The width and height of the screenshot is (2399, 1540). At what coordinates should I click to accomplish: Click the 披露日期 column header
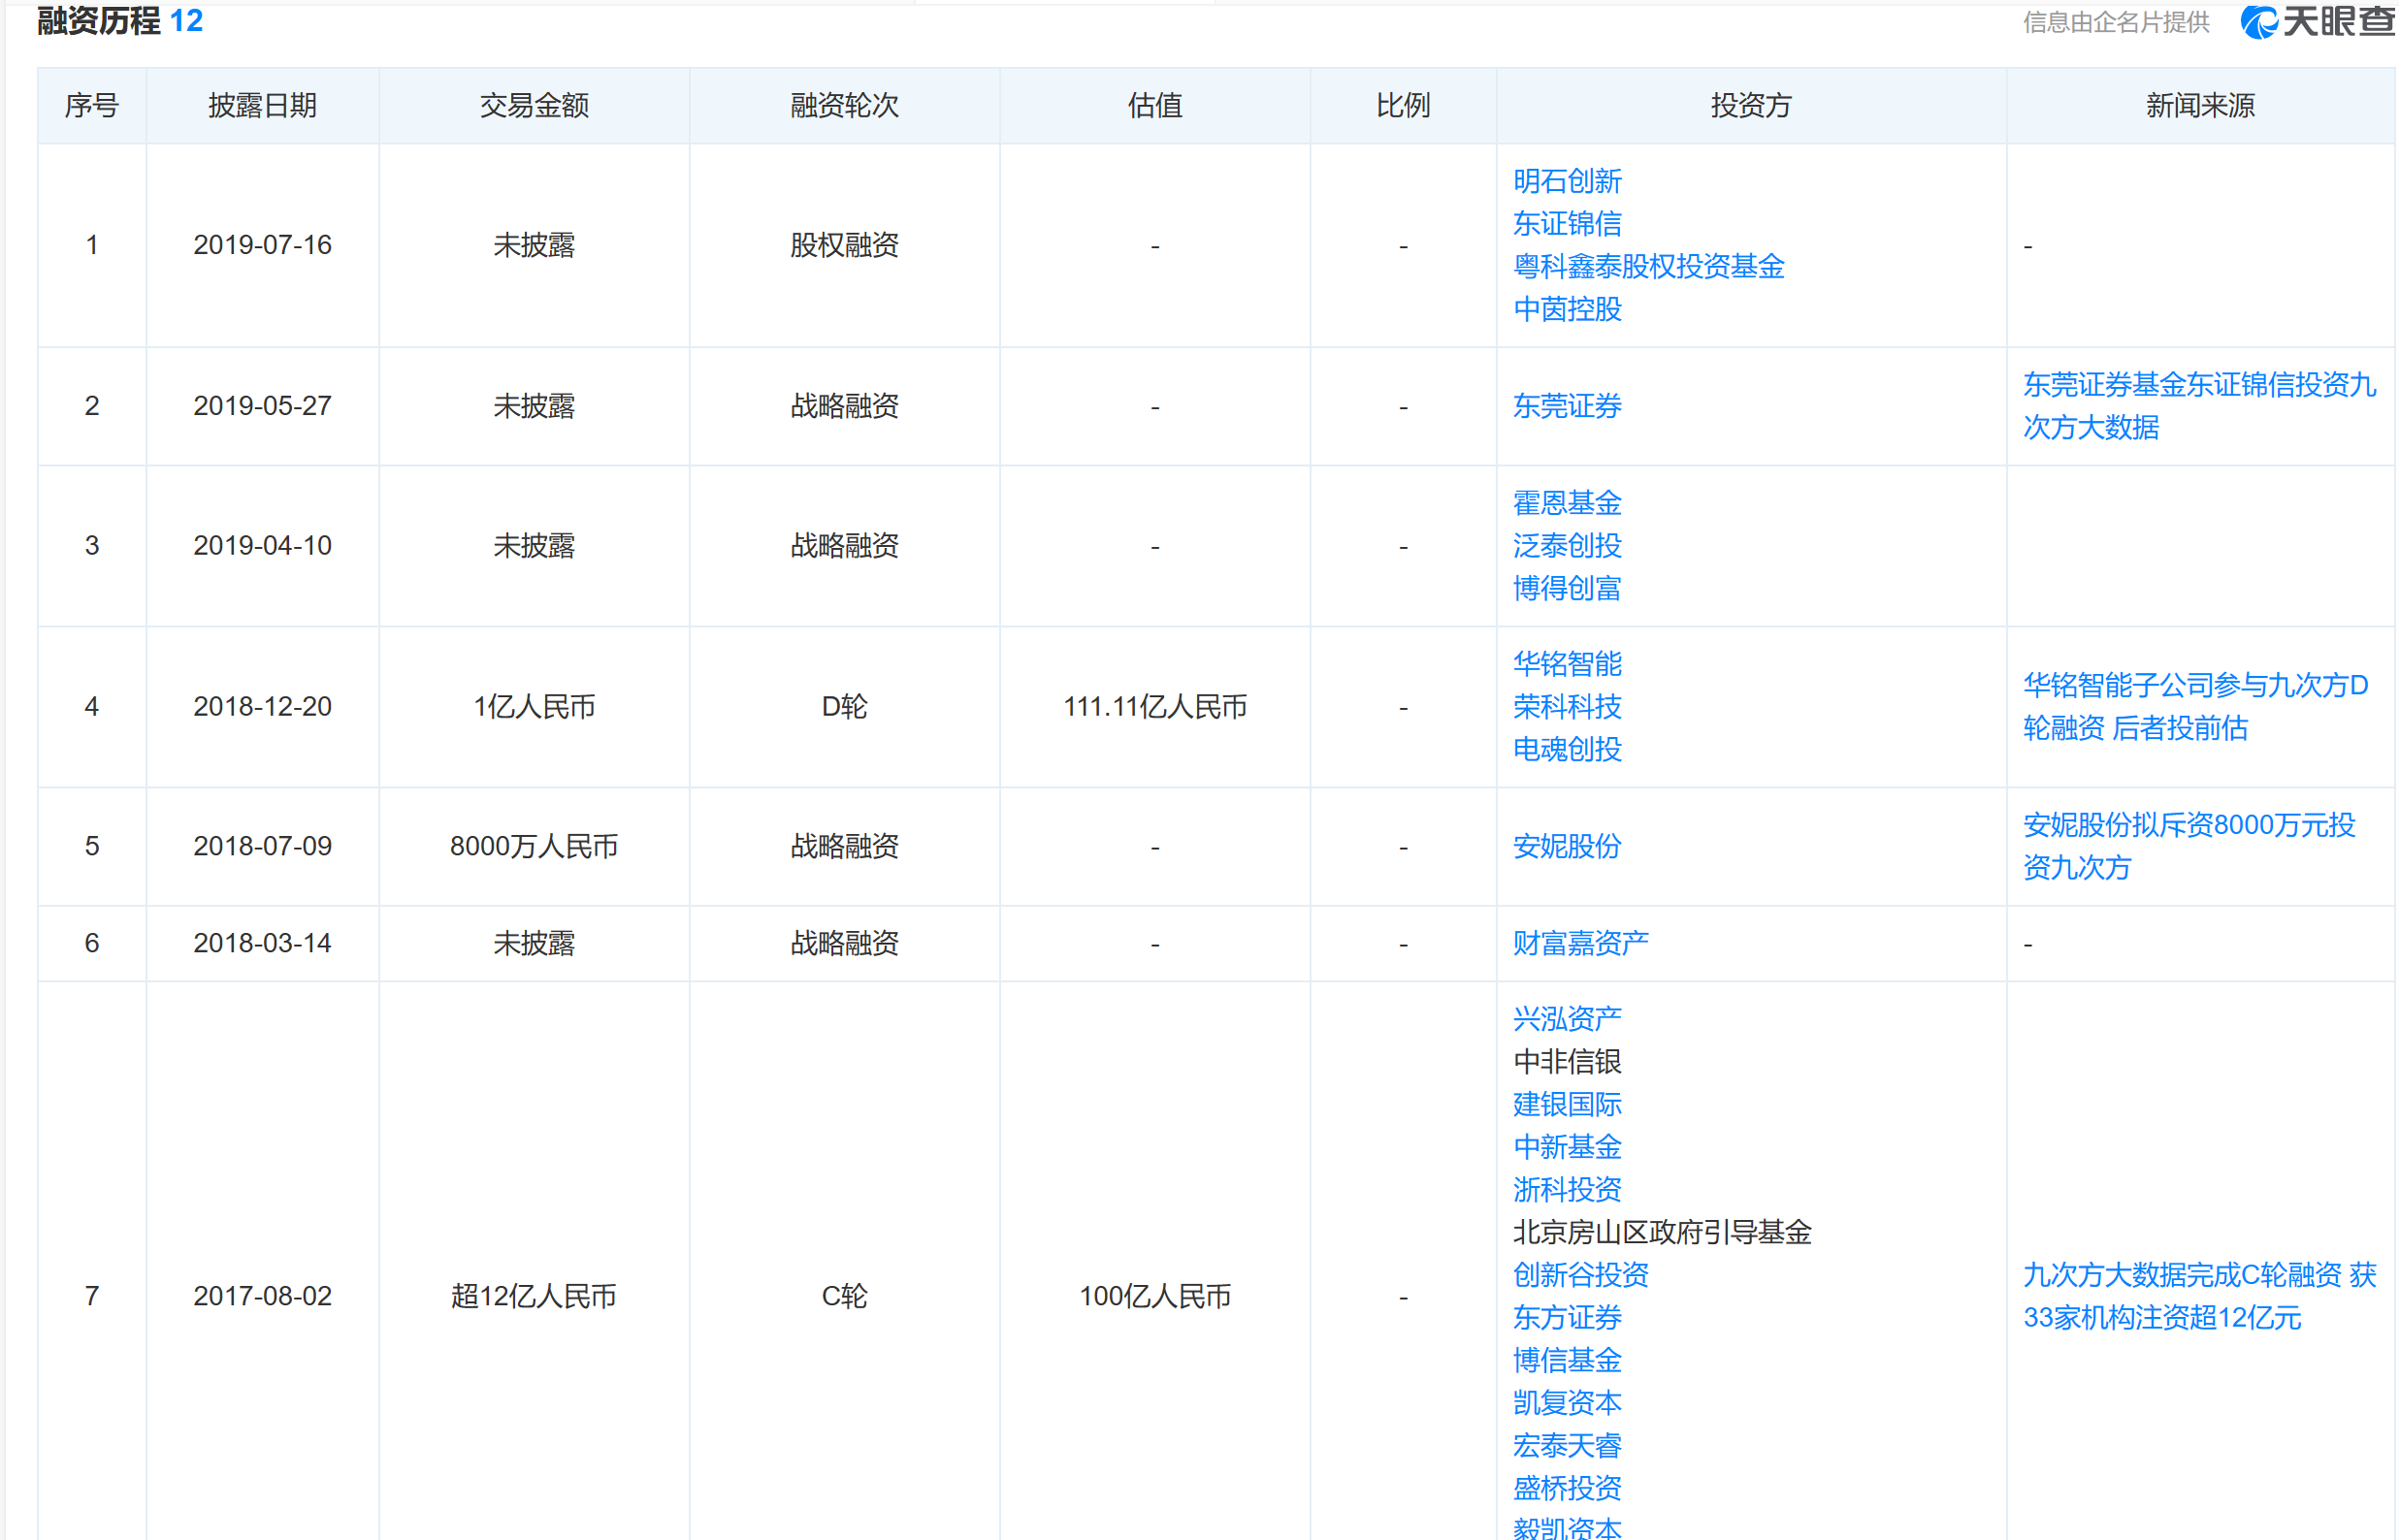click(262, 106)
